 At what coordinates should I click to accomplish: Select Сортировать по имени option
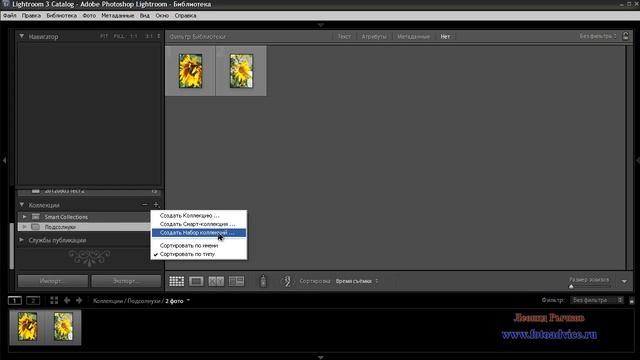coord(199,246)
